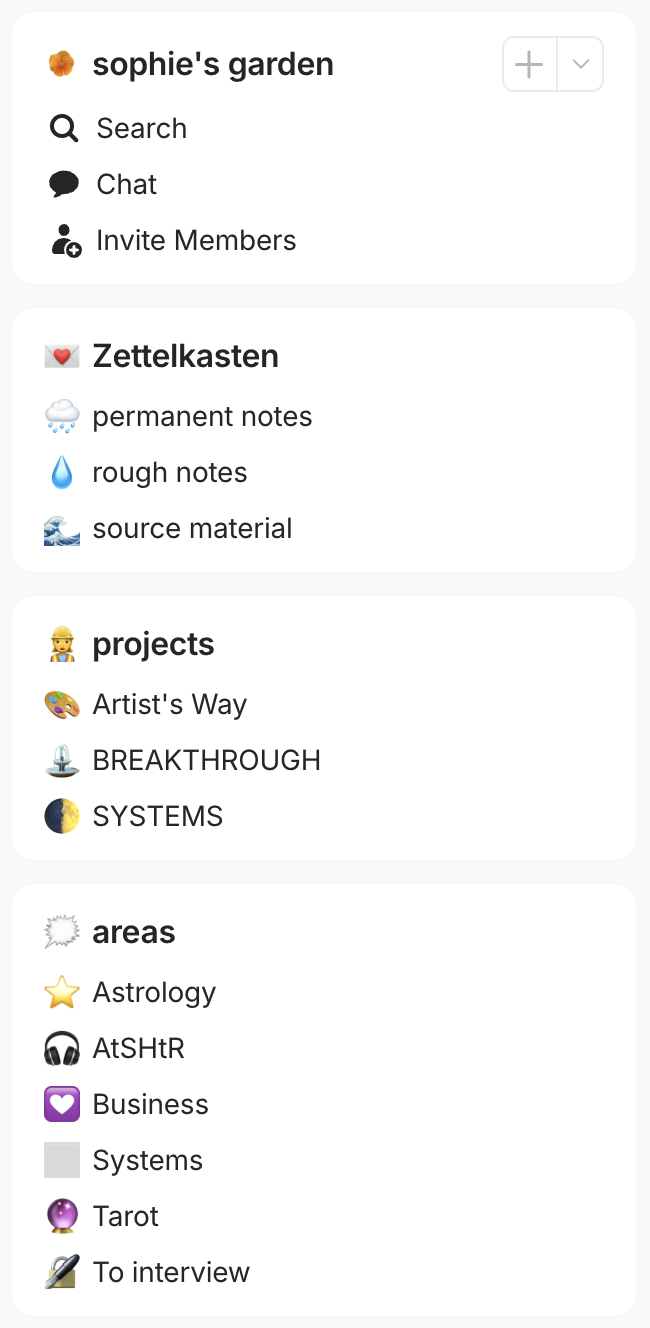Click the Invite Members person icon
Image resolution: width=650 pixels, height=1328 pixels.
(66, 241)
